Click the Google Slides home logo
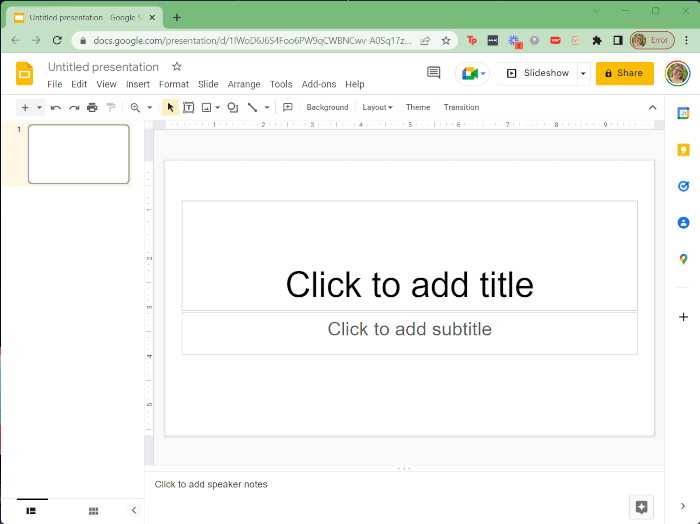 [x=25, y=73]
